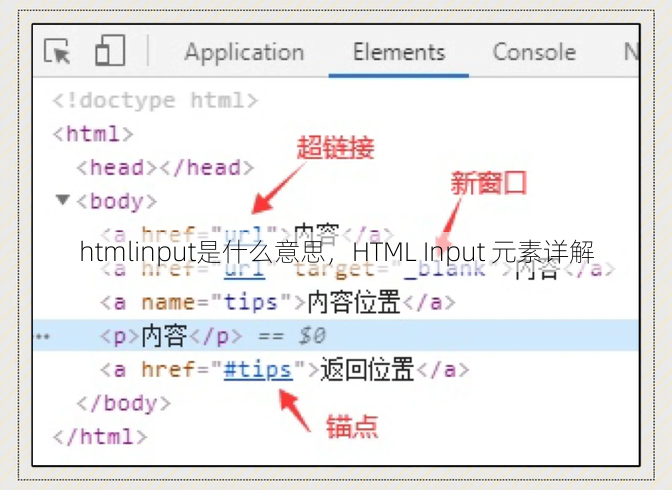This screenshot has width=672, height=490.
Task: Click the == $0 marker text
Action: pos(292,336)
